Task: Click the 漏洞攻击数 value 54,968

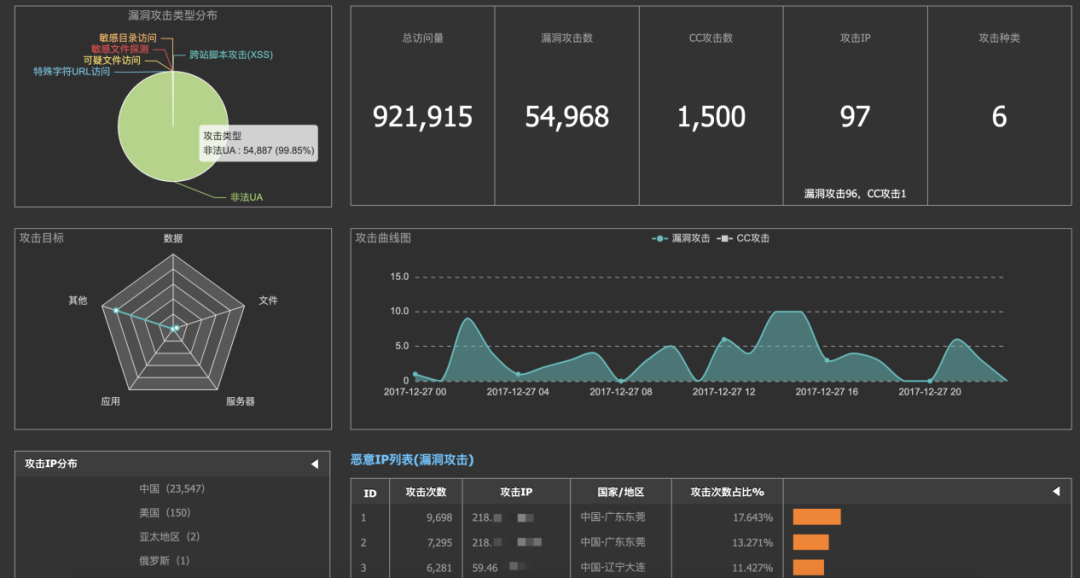Action: [x=567, y=116]
